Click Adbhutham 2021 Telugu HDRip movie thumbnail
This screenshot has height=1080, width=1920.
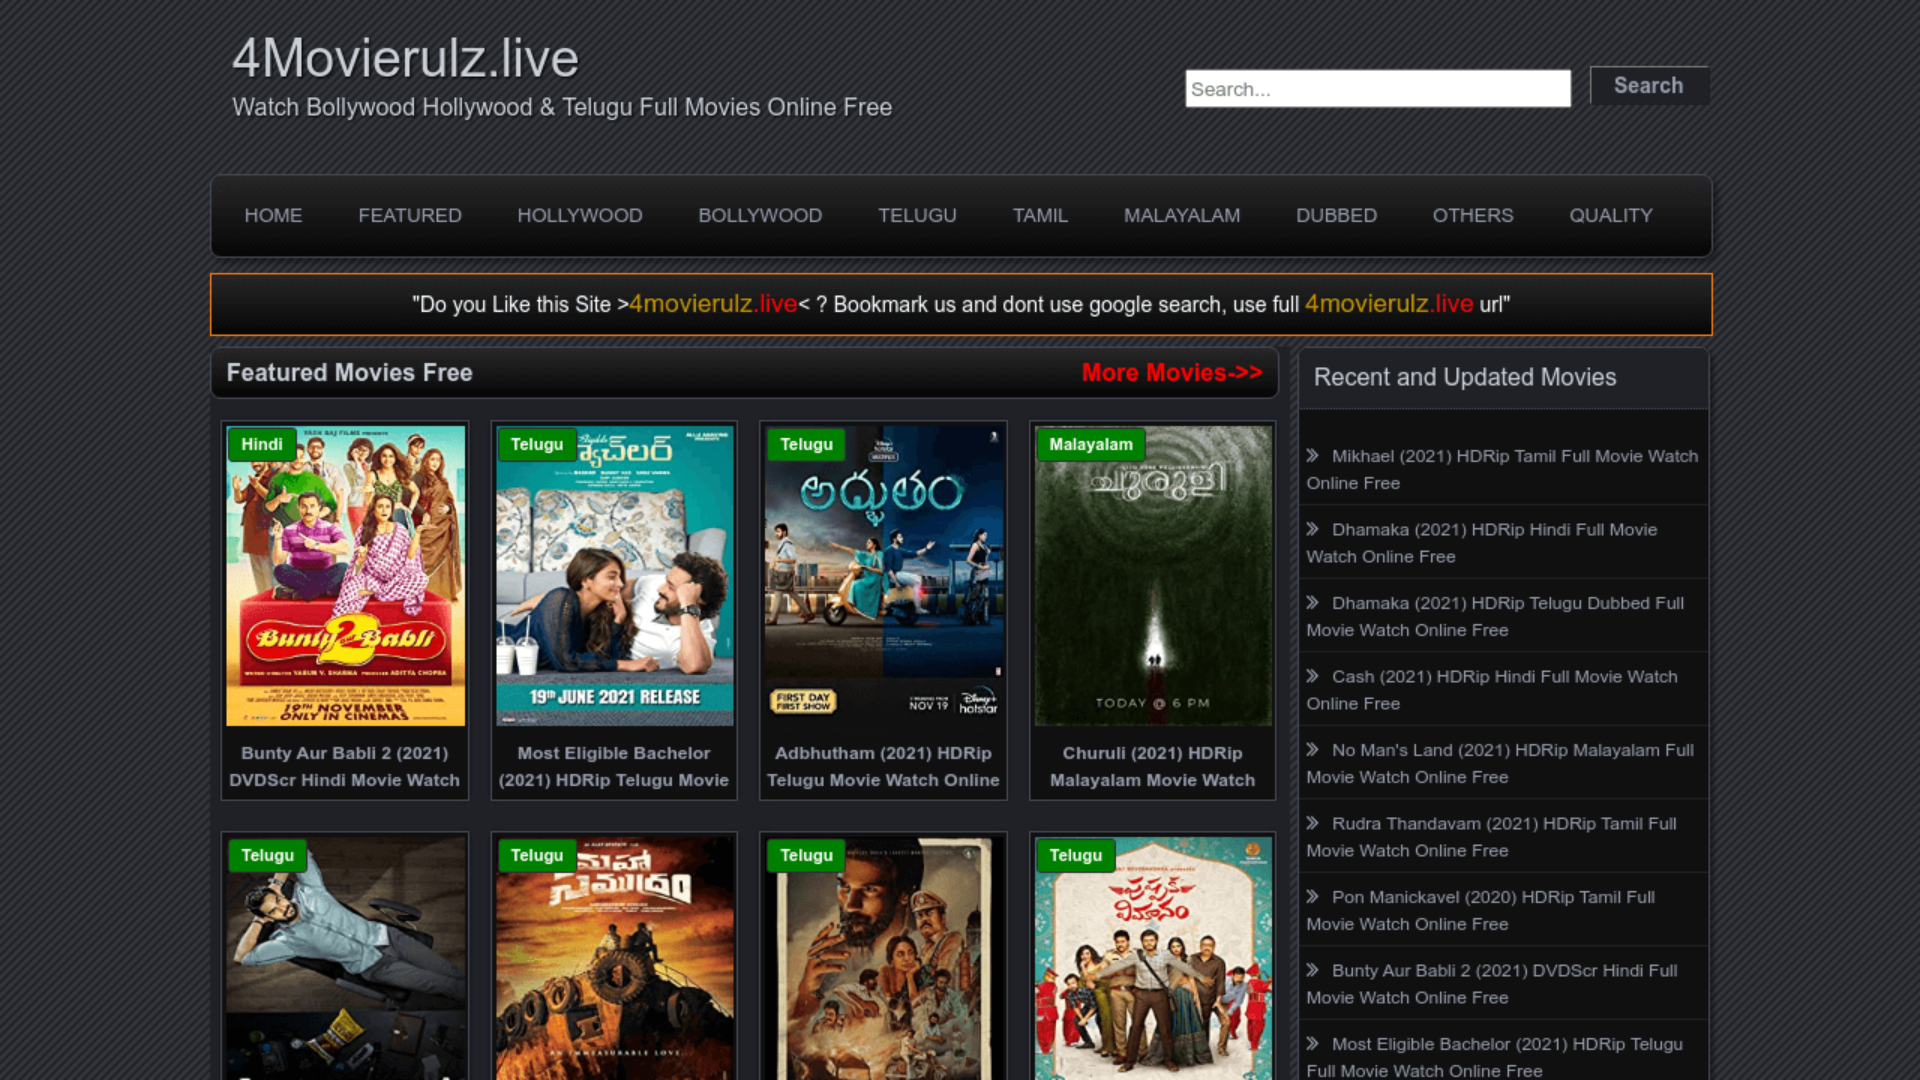coord(884,575)
